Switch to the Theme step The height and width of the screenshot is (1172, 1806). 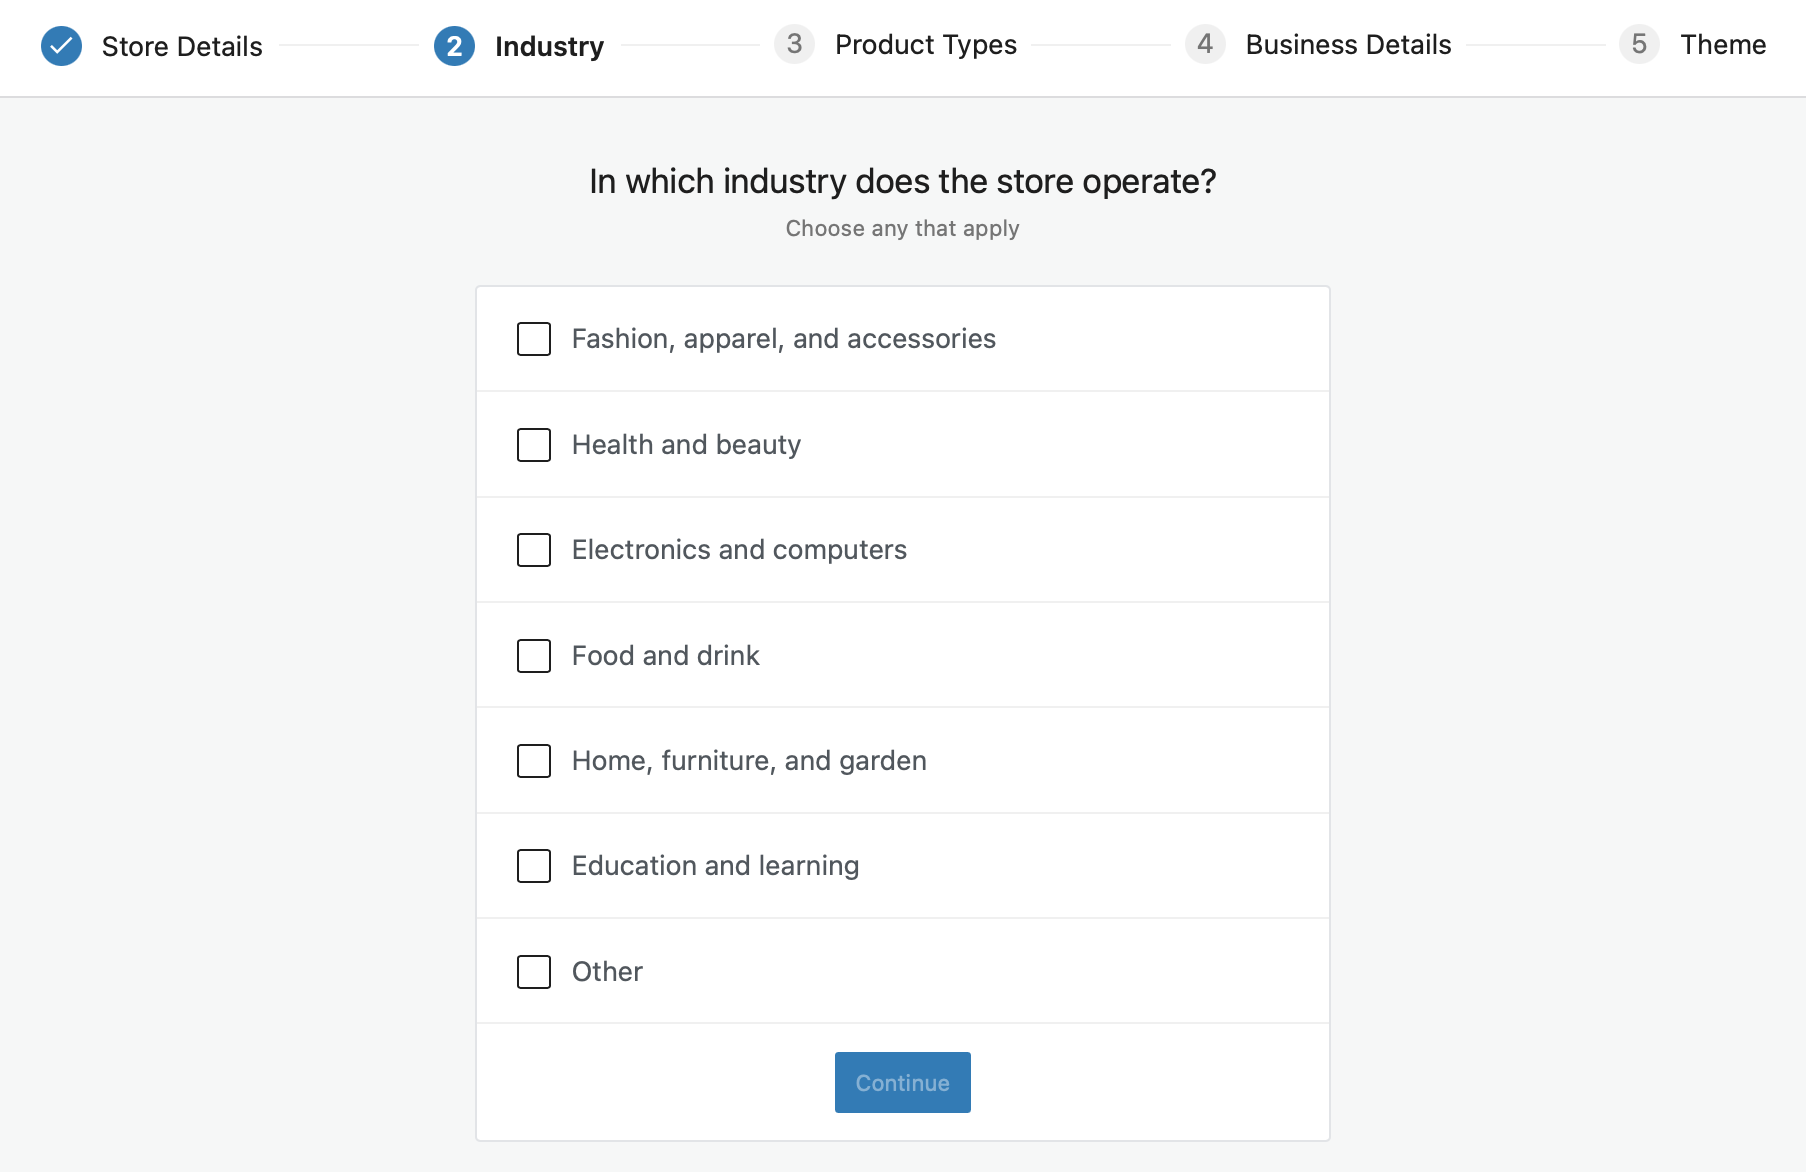(x=1722, y=45)
